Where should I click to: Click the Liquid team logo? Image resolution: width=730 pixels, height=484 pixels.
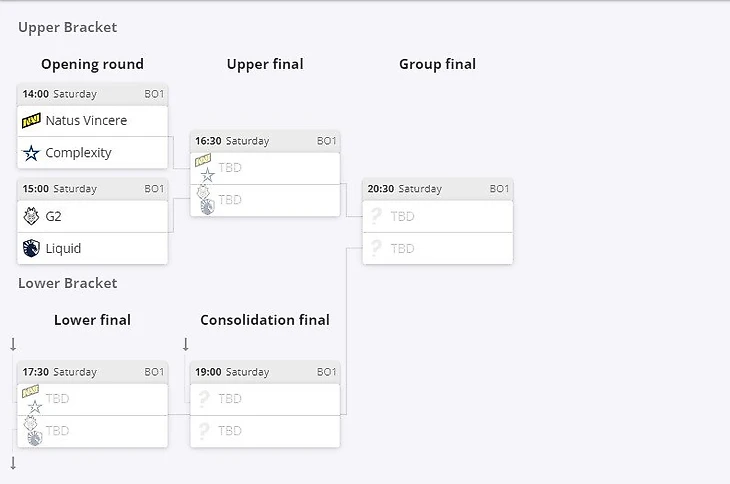pos(31,248)
